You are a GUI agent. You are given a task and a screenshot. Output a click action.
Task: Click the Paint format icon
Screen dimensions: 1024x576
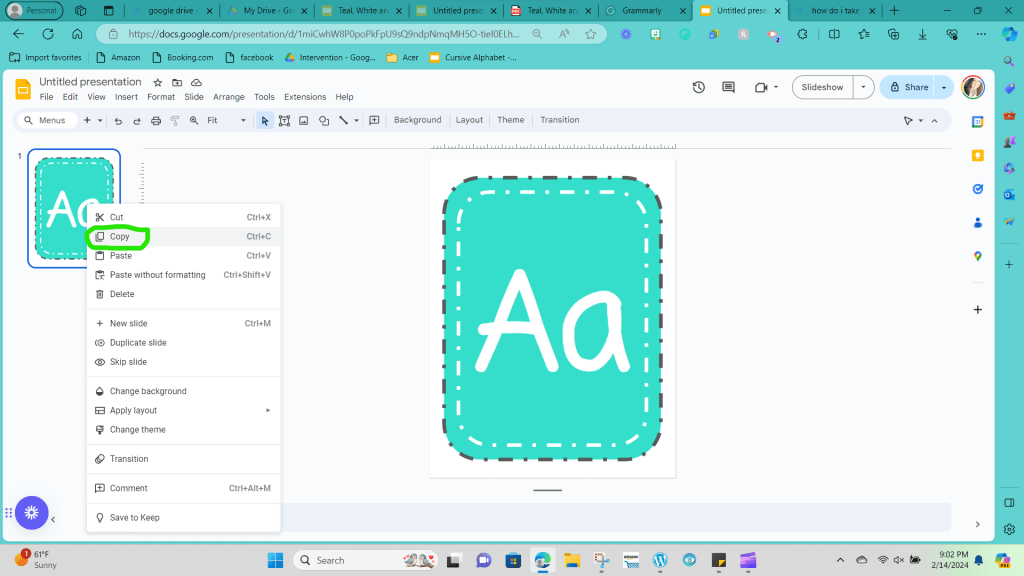pos(174,121)
